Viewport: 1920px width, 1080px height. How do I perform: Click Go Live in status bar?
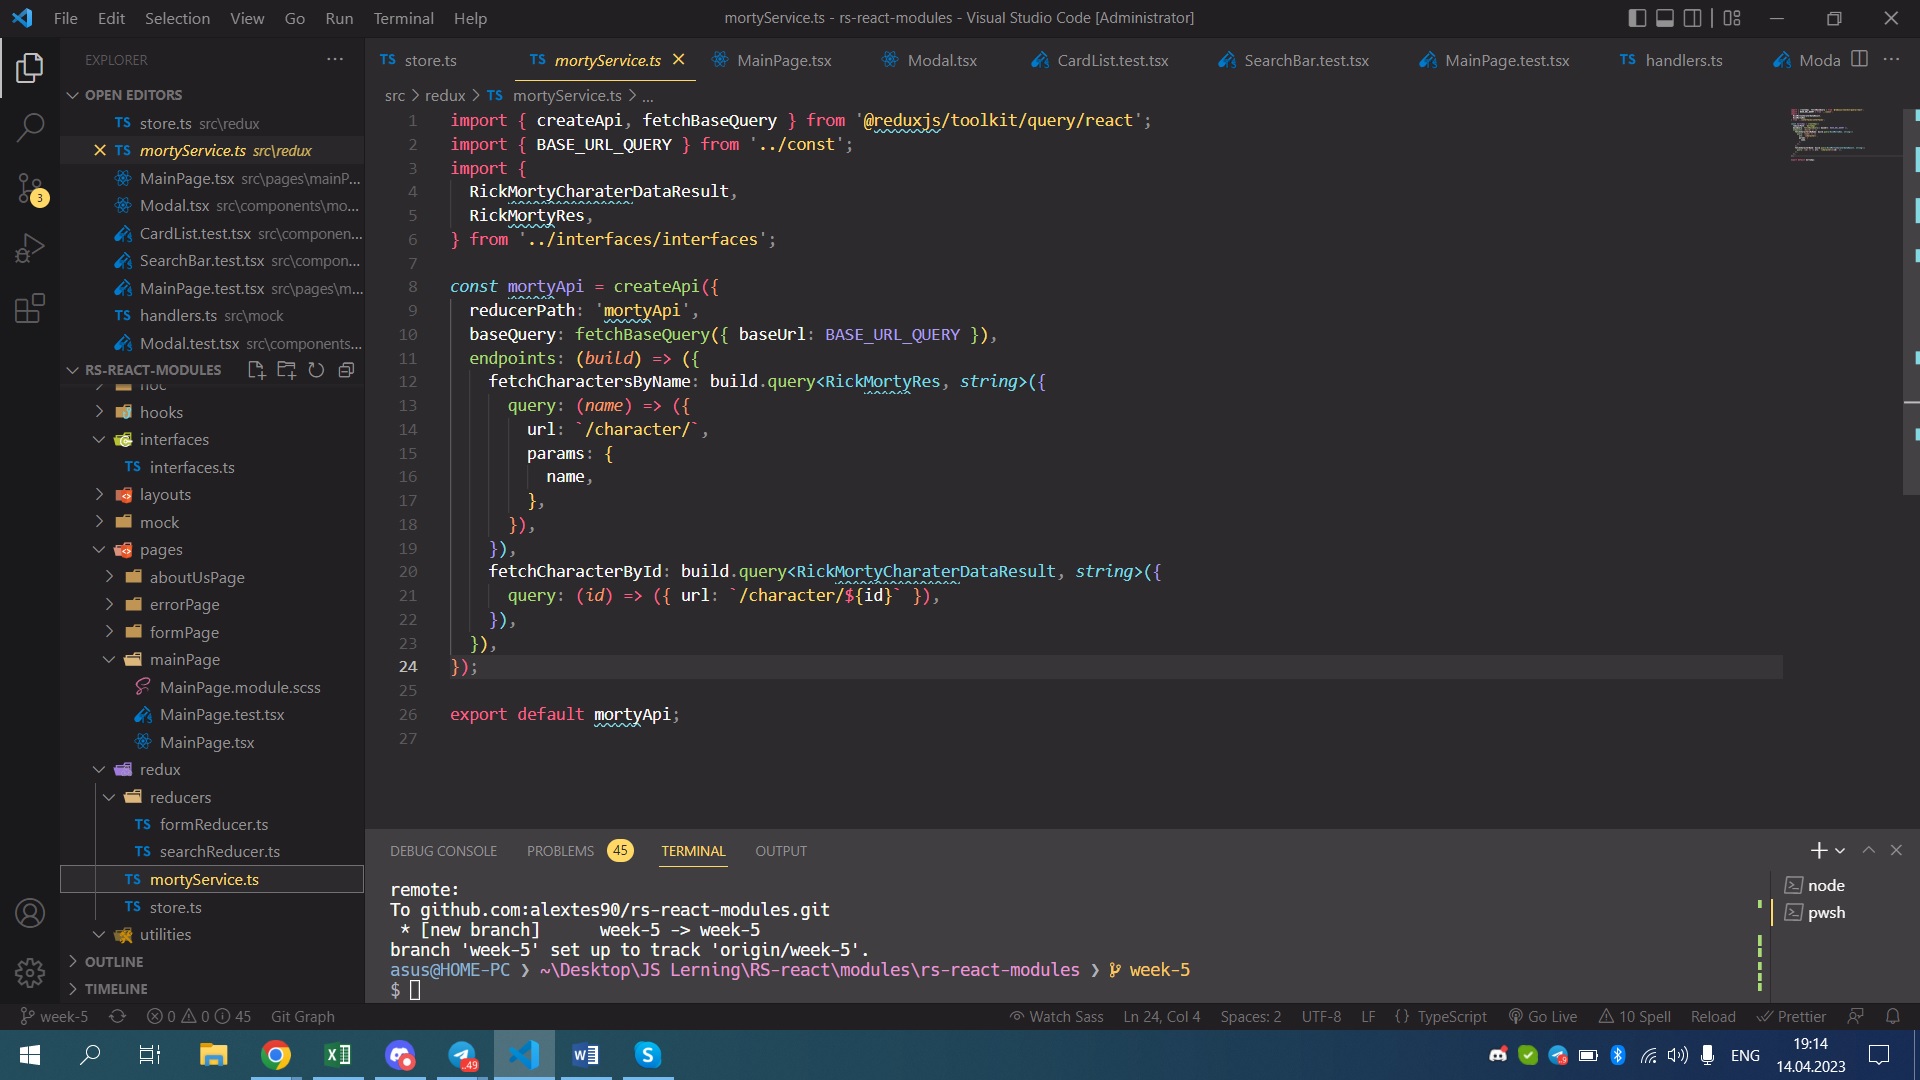1543,1016
